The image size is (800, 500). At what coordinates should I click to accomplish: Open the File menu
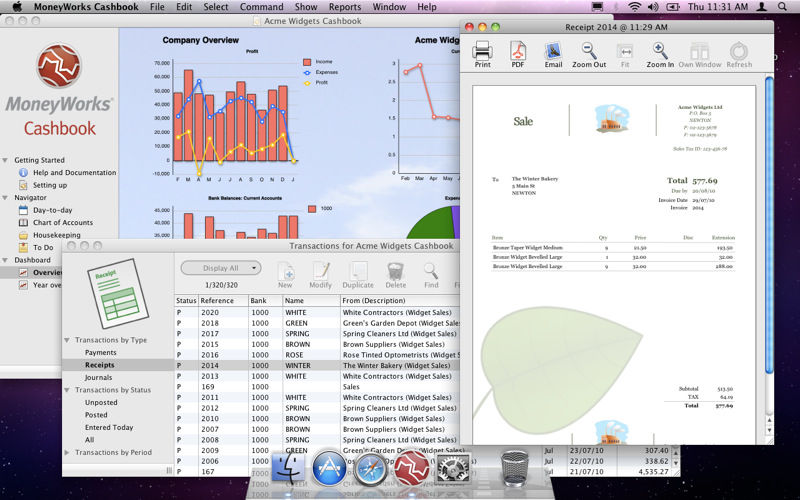tap(157, 7)
